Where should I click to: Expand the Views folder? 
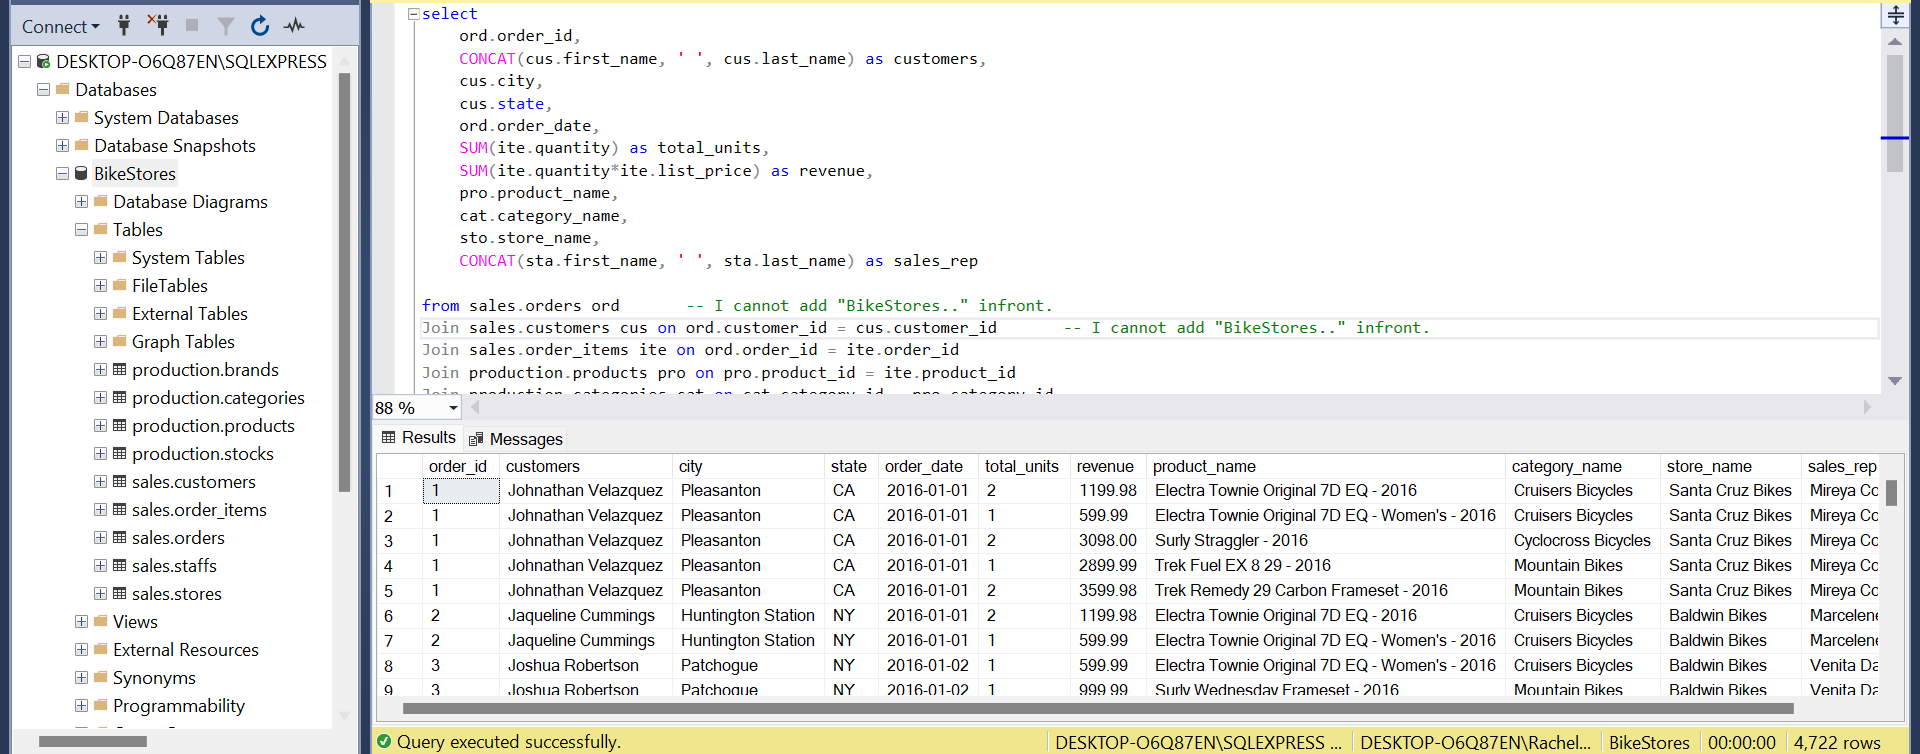click(81, 622)
